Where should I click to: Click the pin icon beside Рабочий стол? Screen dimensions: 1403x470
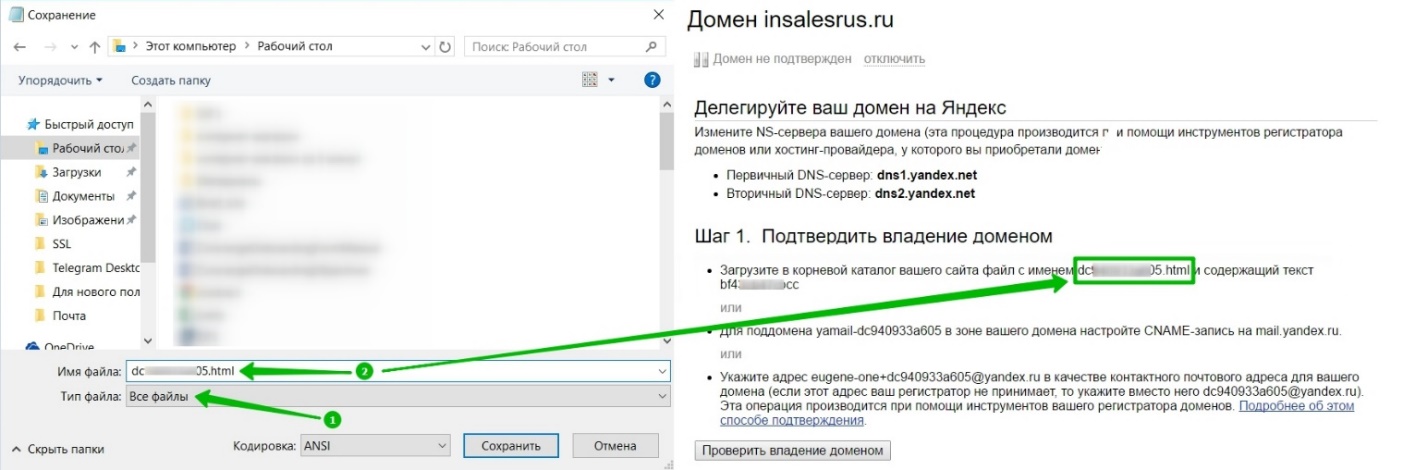(x=131, y=148)
